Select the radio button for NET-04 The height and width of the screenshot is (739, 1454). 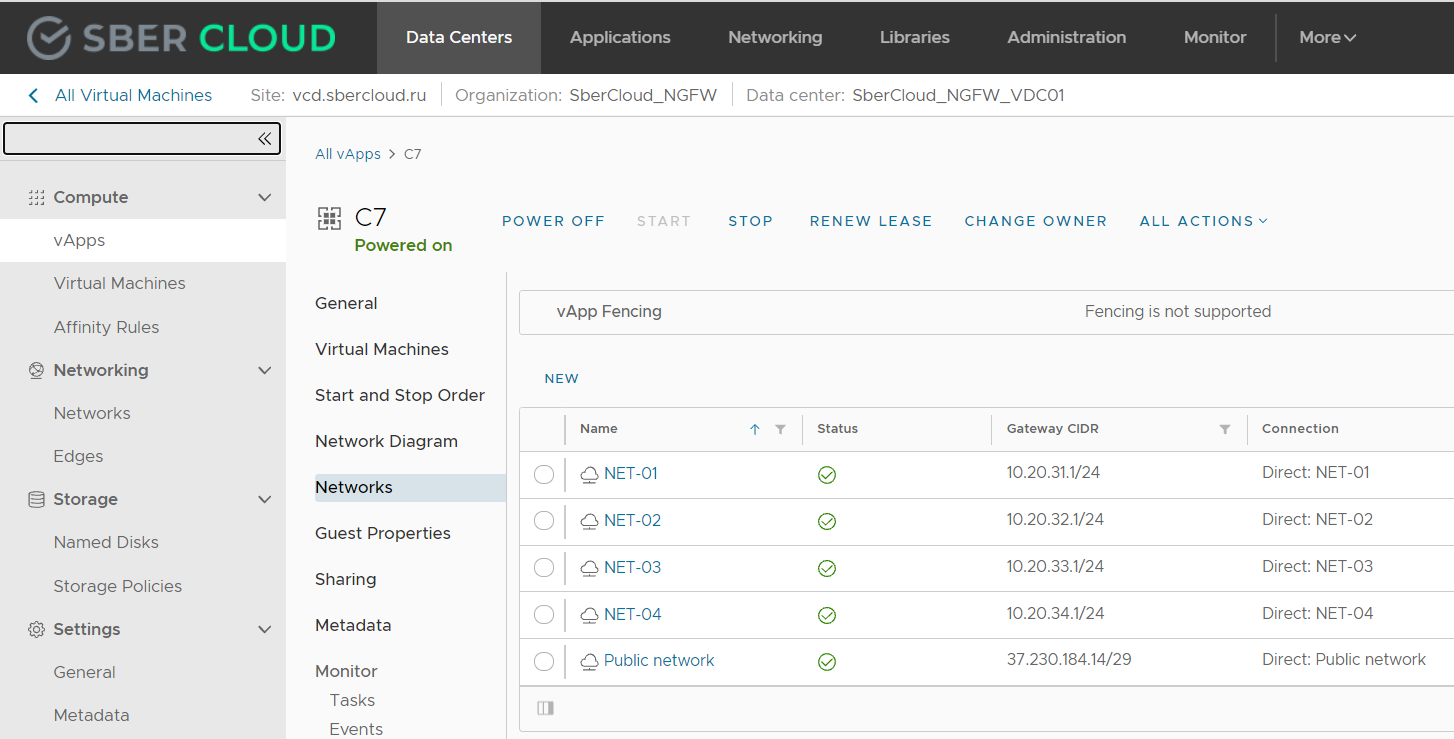[544, 615]
